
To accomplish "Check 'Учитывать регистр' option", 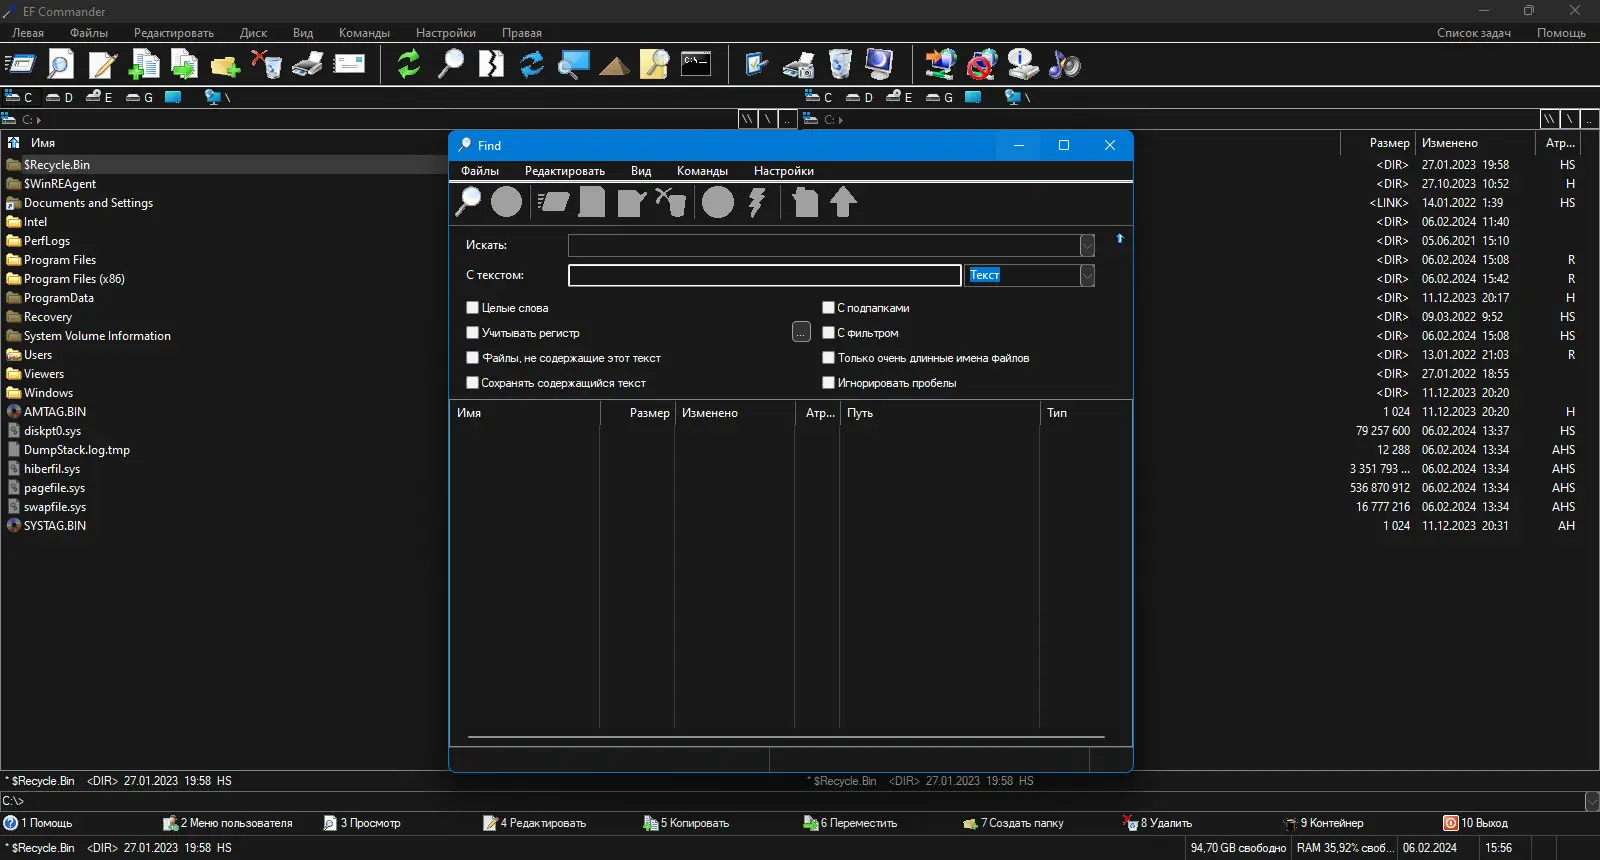I will (473, 333).
